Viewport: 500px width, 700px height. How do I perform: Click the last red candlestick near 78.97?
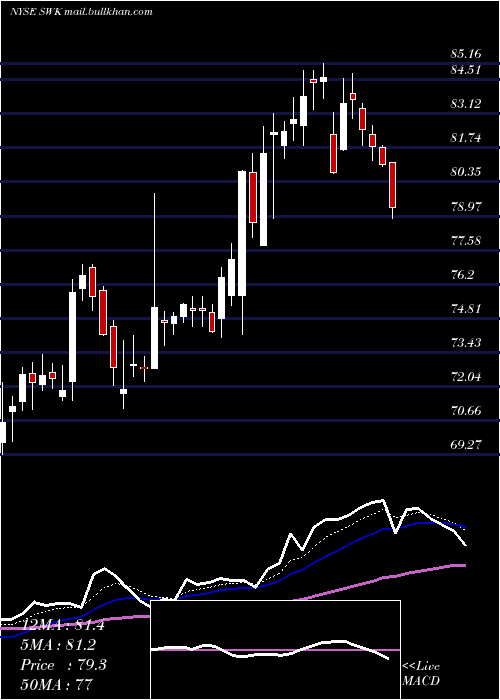[393, 185]
